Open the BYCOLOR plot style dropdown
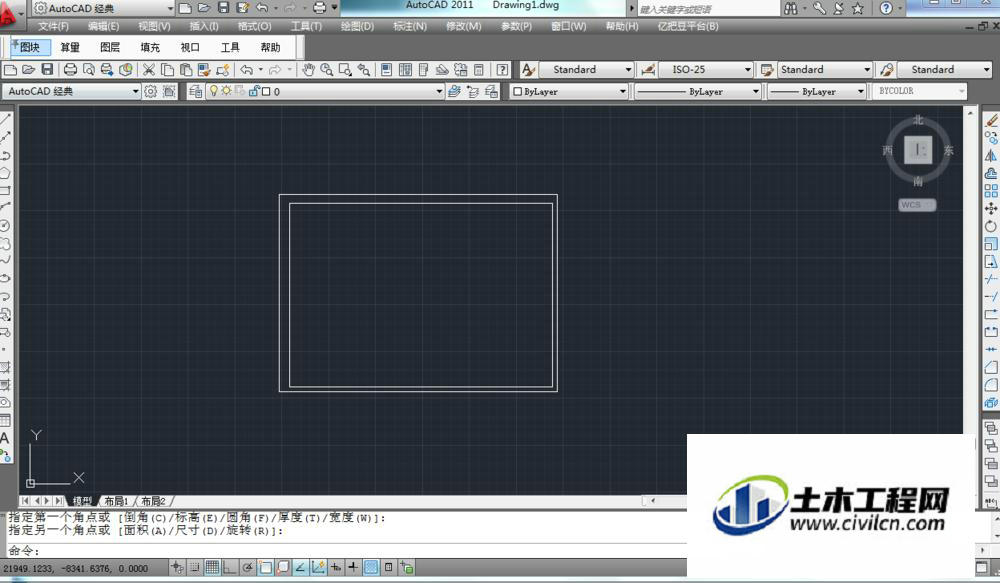This screenshot has width=1000, height=583. point(962,91)
